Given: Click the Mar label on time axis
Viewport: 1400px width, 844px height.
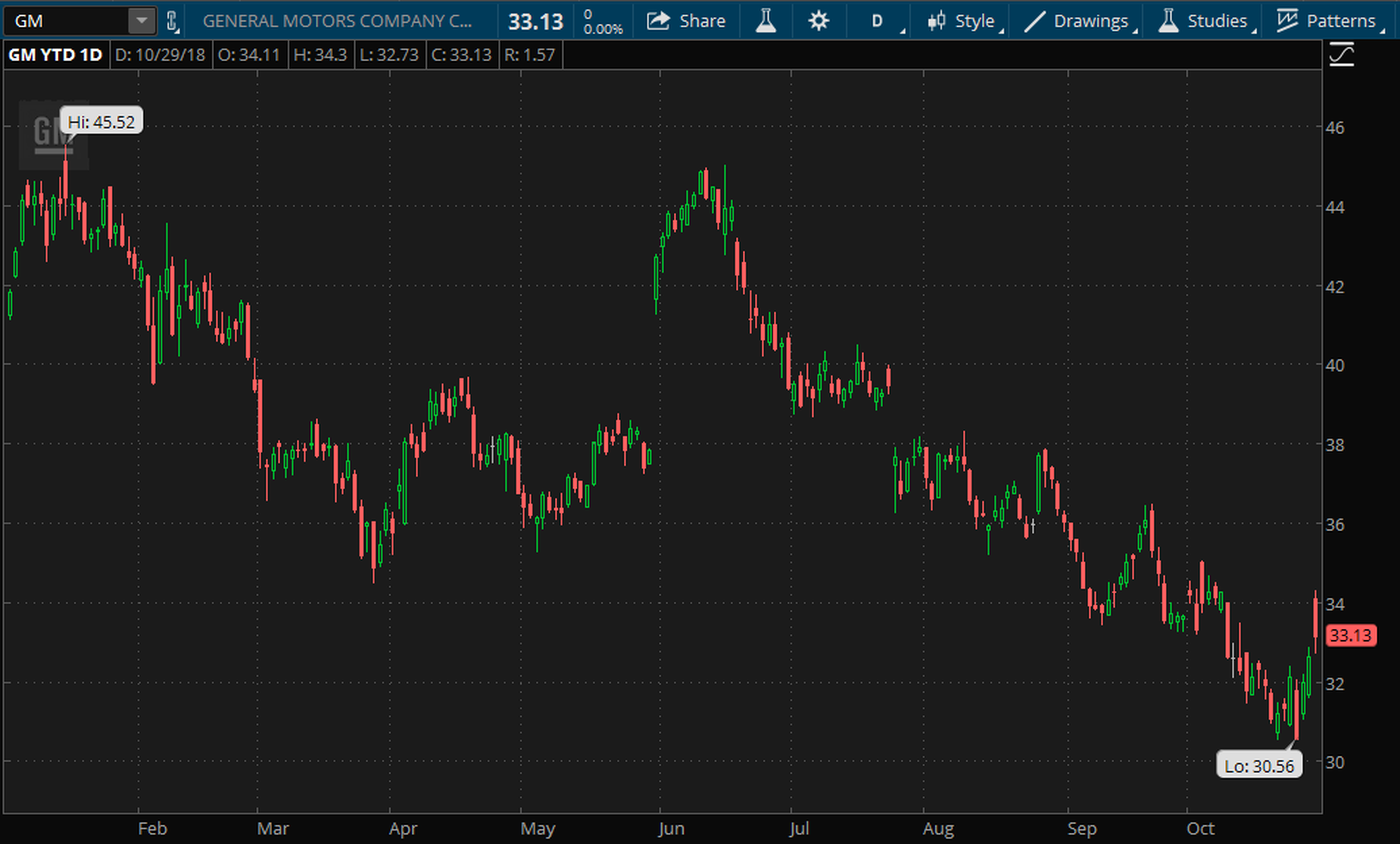Looking at the screenshot, I should [x=272, y=828].
